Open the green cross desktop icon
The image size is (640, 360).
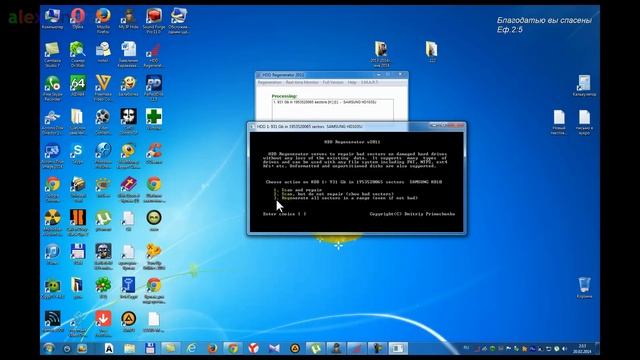(154, 119)
